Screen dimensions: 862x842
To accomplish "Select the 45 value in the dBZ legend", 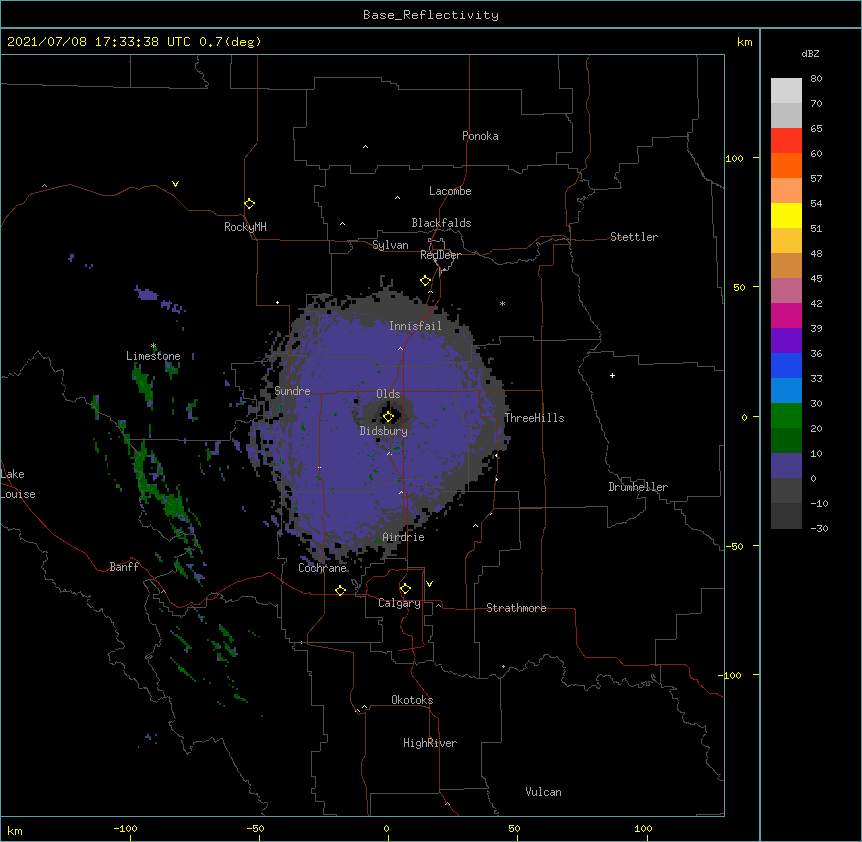I will pyautogui.click(x=816, y=279).
